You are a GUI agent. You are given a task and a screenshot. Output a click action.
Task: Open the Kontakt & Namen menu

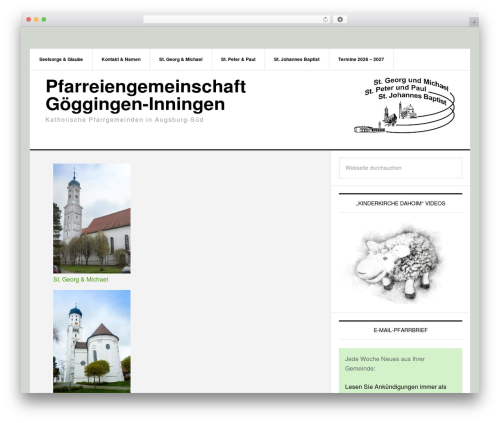pos(121,59)
